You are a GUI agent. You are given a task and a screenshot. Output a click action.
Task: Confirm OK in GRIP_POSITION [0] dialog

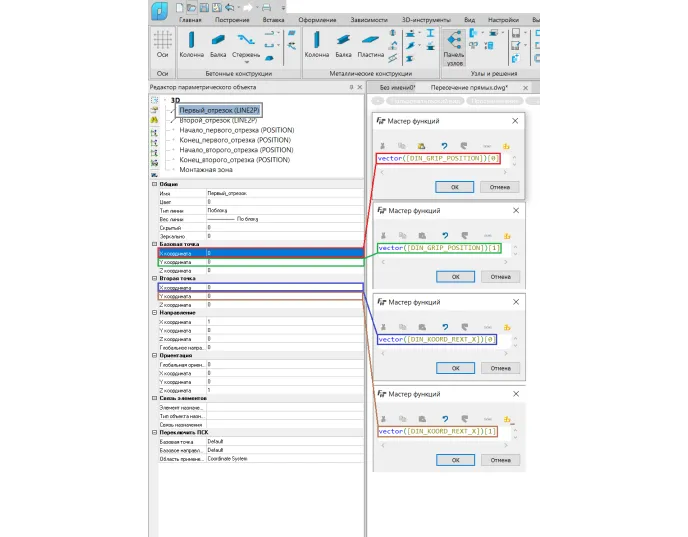[x=455, y=187]
